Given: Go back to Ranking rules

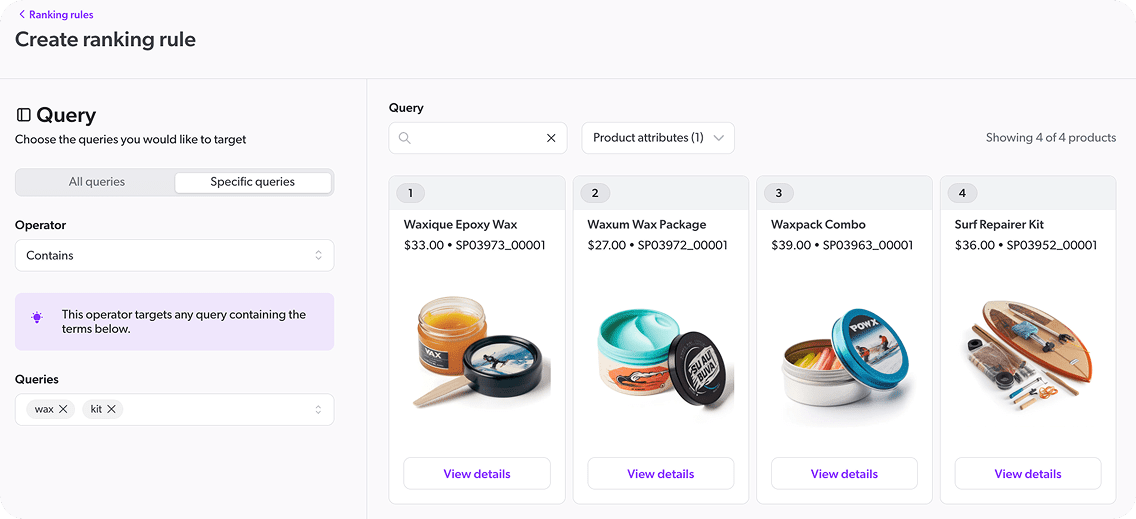Looking at the screenshot, I should pos(61,15).
